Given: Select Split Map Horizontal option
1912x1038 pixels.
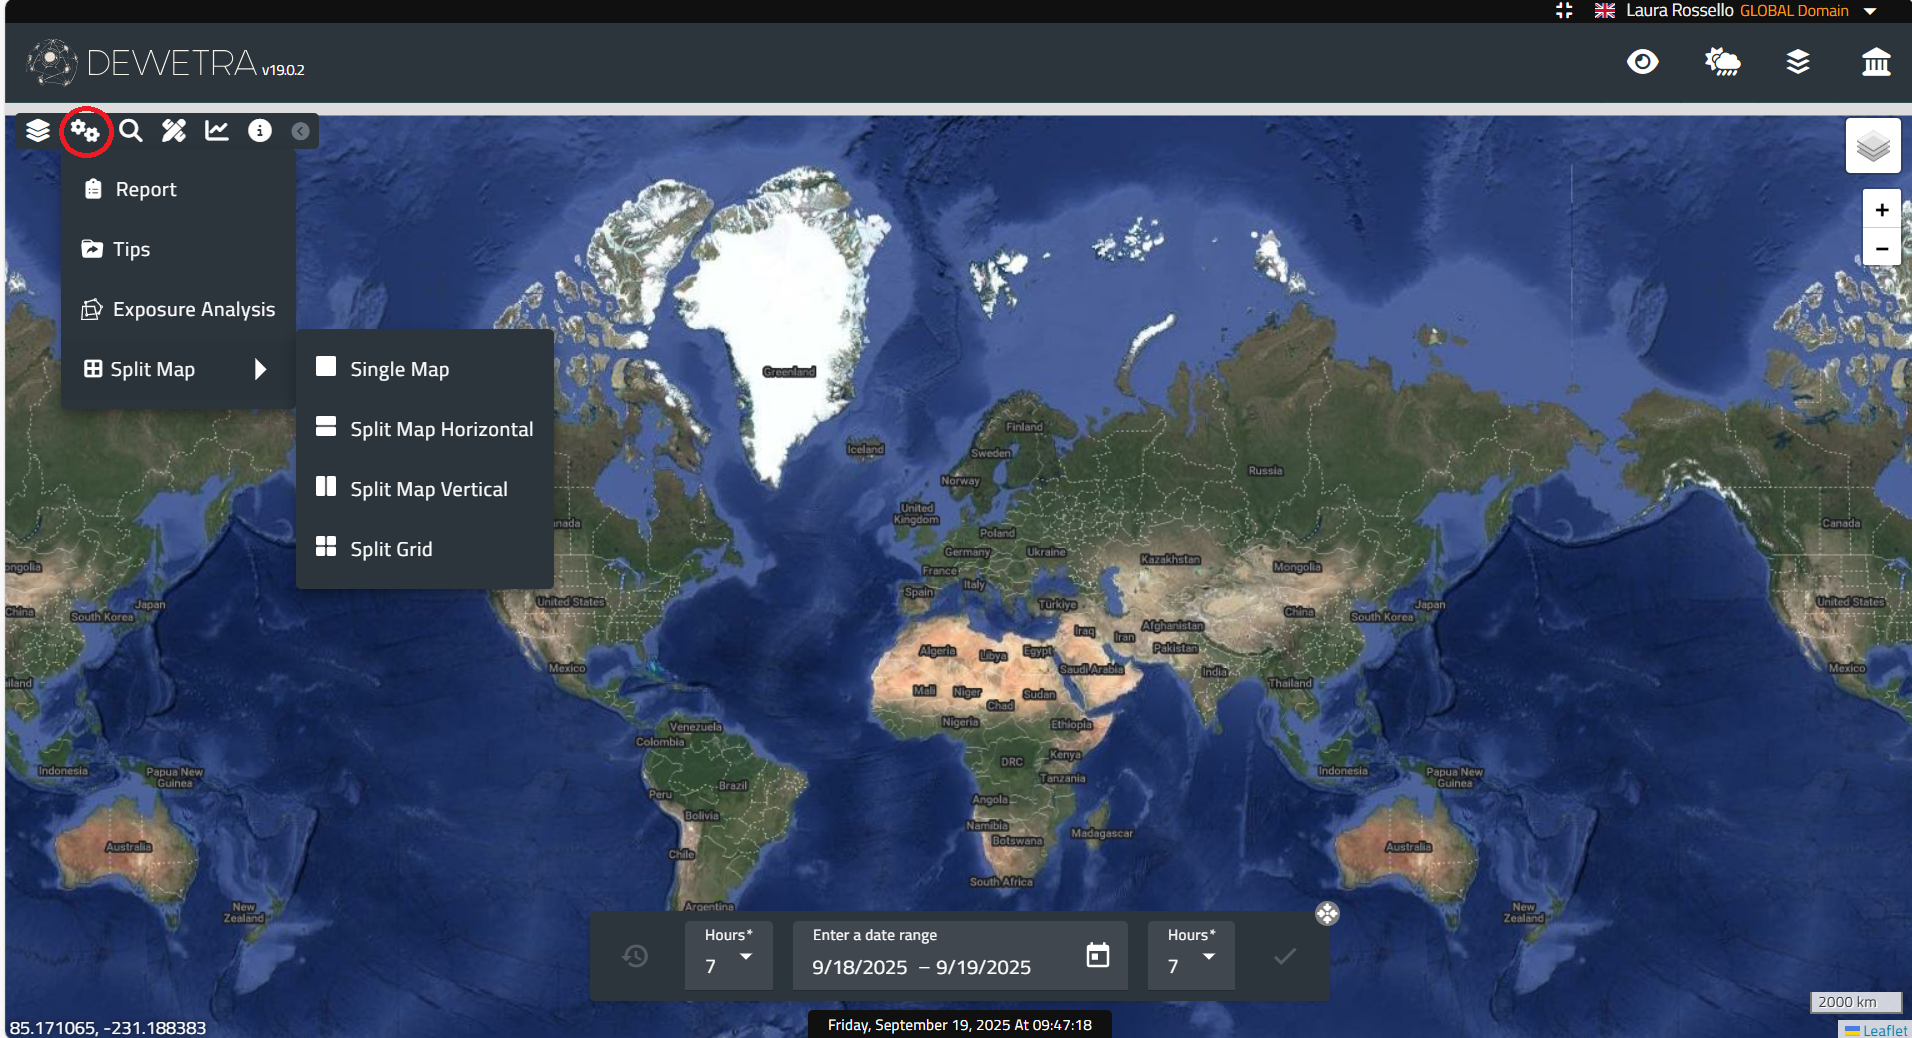Looking at the screenshot, I should [441, 429].
